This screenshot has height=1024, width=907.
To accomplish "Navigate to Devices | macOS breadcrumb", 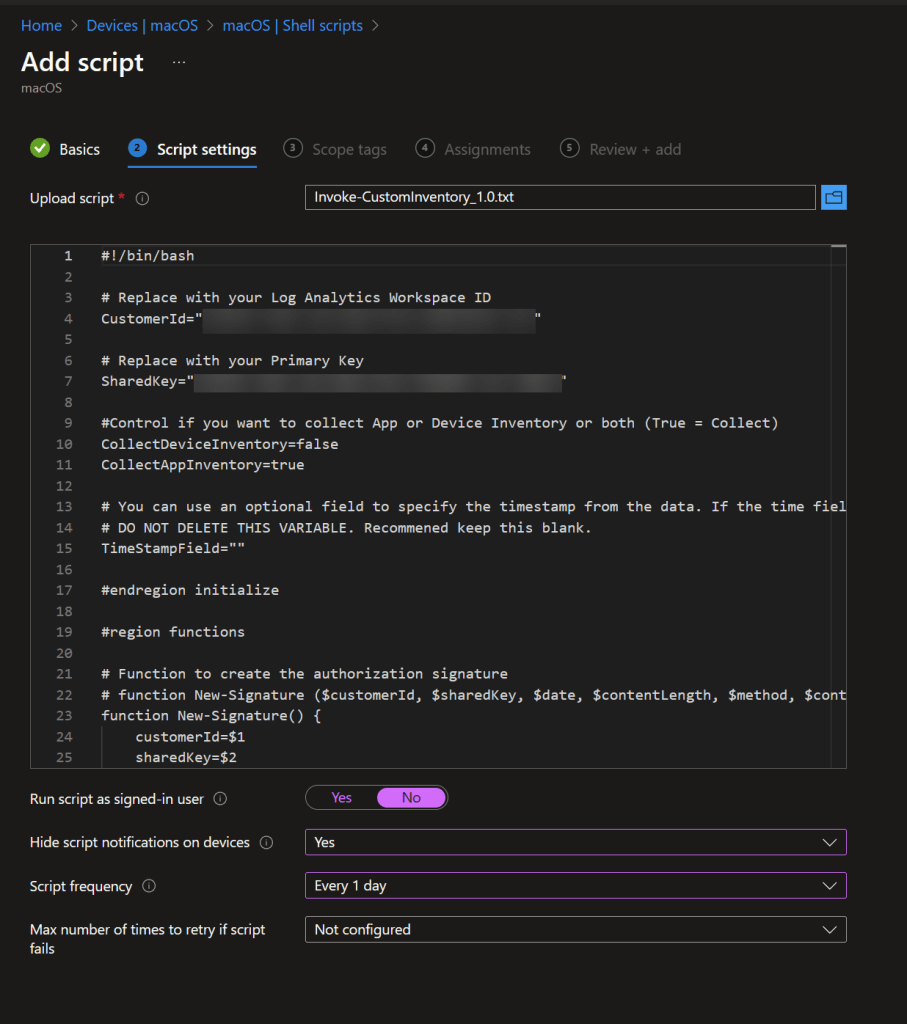I will (x=141, y=26).
